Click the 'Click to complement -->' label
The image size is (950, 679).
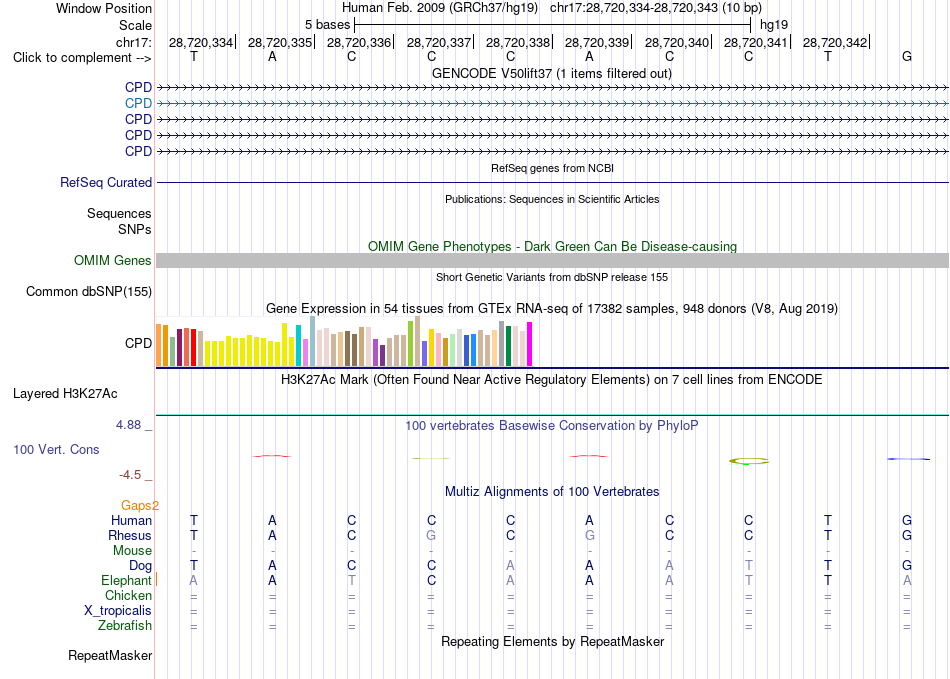pos(82,58)
